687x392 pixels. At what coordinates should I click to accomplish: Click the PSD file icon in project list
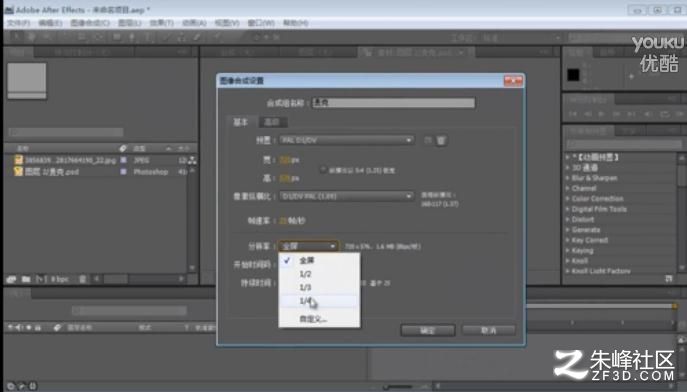18,172
